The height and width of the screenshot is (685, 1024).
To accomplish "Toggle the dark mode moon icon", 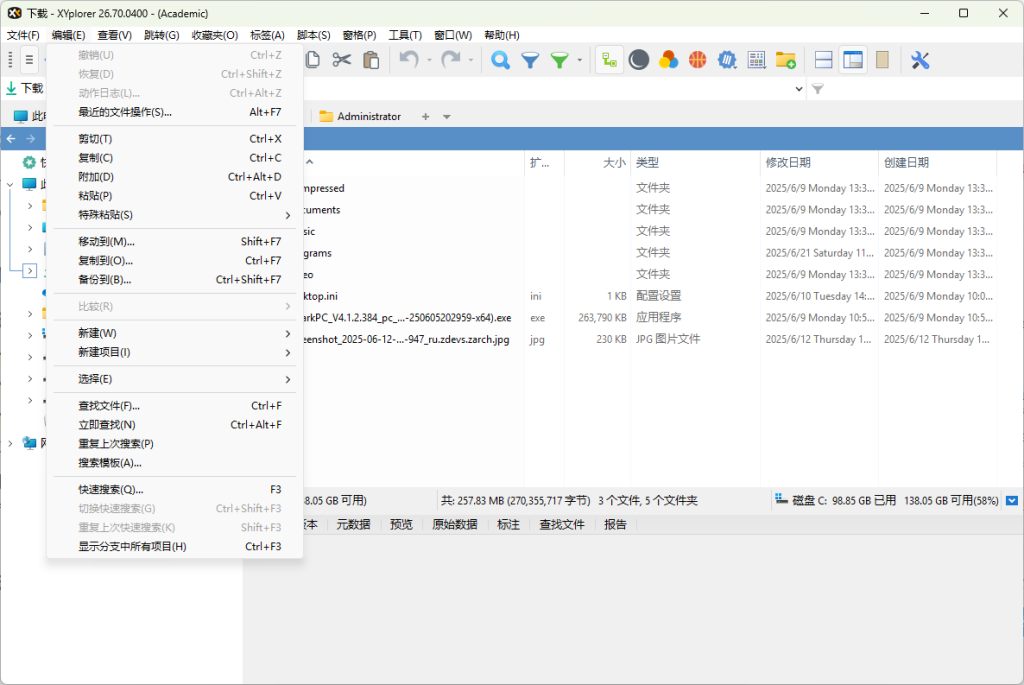I will point(639,60).
